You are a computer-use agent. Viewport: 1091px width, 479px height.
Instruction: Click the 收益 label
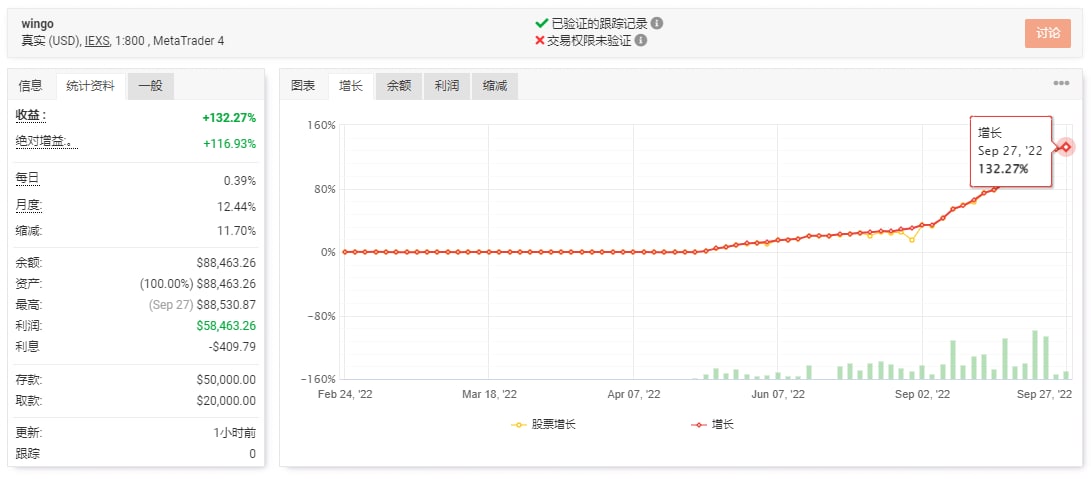31,116
